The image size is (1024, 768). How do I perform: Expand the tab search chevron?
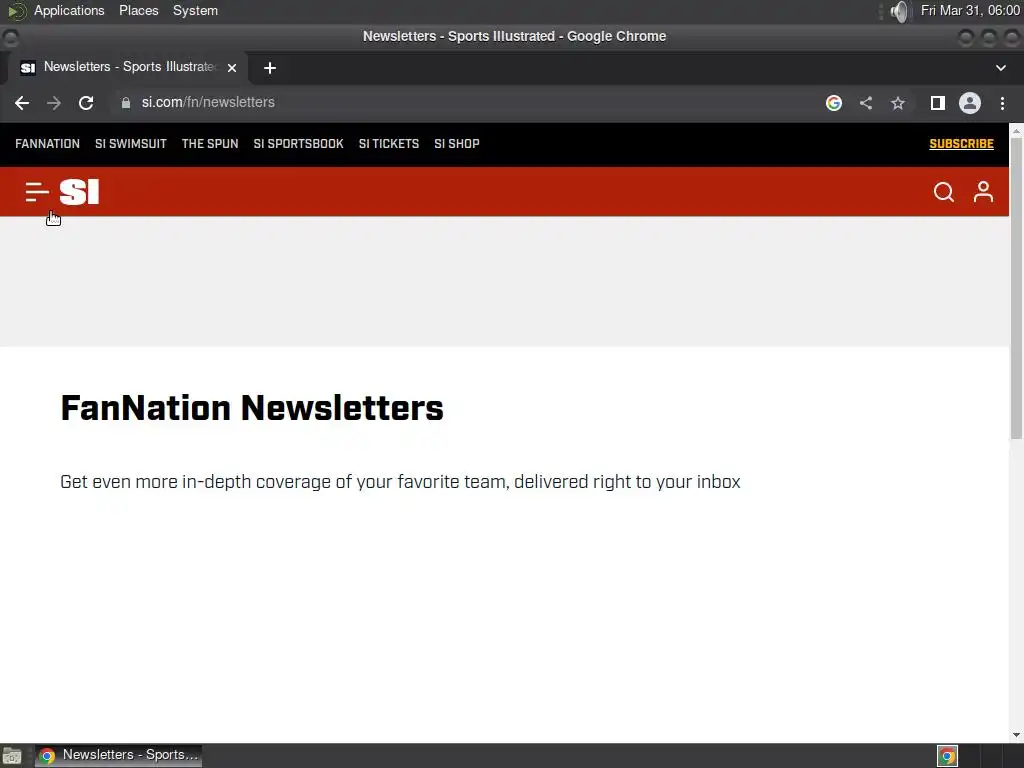[x=1000, y=68]
